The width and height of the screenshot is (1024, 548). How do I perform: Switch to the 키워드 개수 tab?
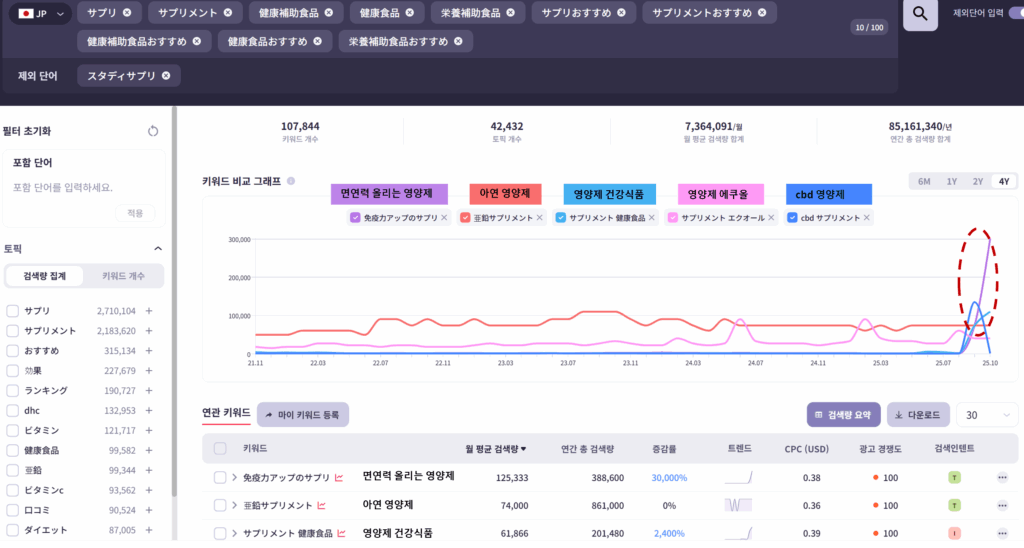pos(123,276)
